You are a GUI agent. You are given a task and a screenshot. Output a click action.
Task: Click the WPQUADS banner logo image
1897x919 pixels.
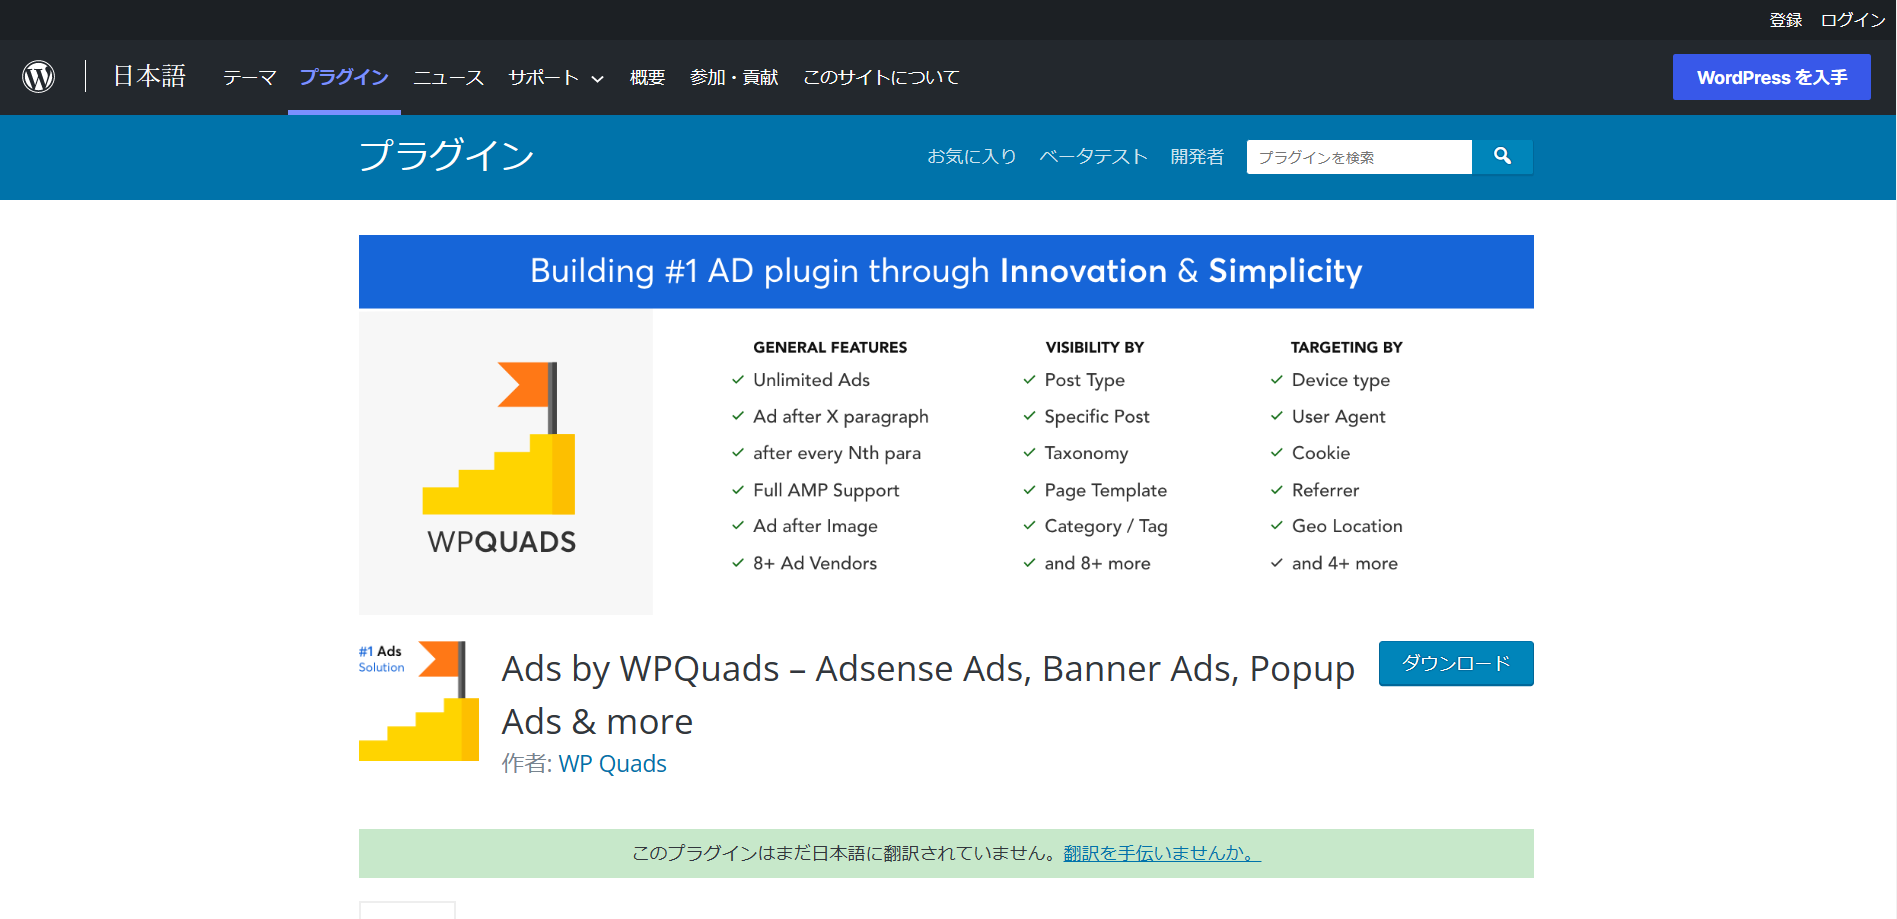pos(506,462)
